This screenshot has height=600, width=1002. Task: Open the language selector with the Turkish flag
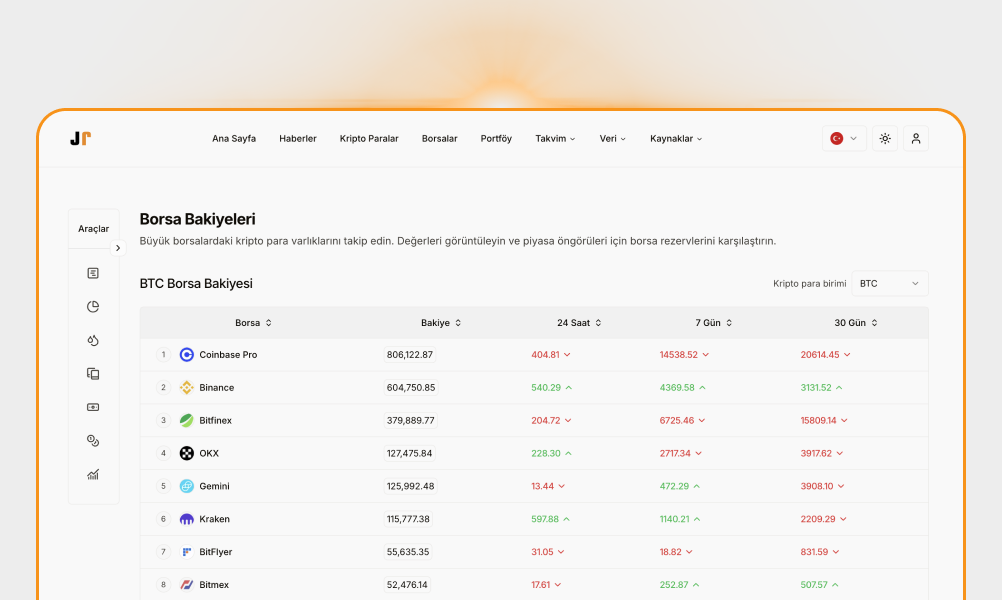tap(843, 138)
